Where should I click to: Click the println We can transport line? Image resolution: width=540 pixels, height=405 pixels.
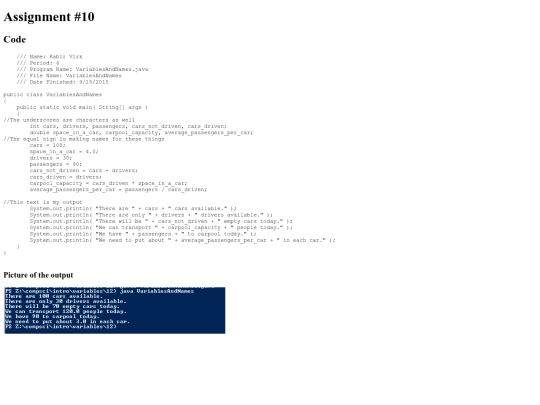(161, 227)
